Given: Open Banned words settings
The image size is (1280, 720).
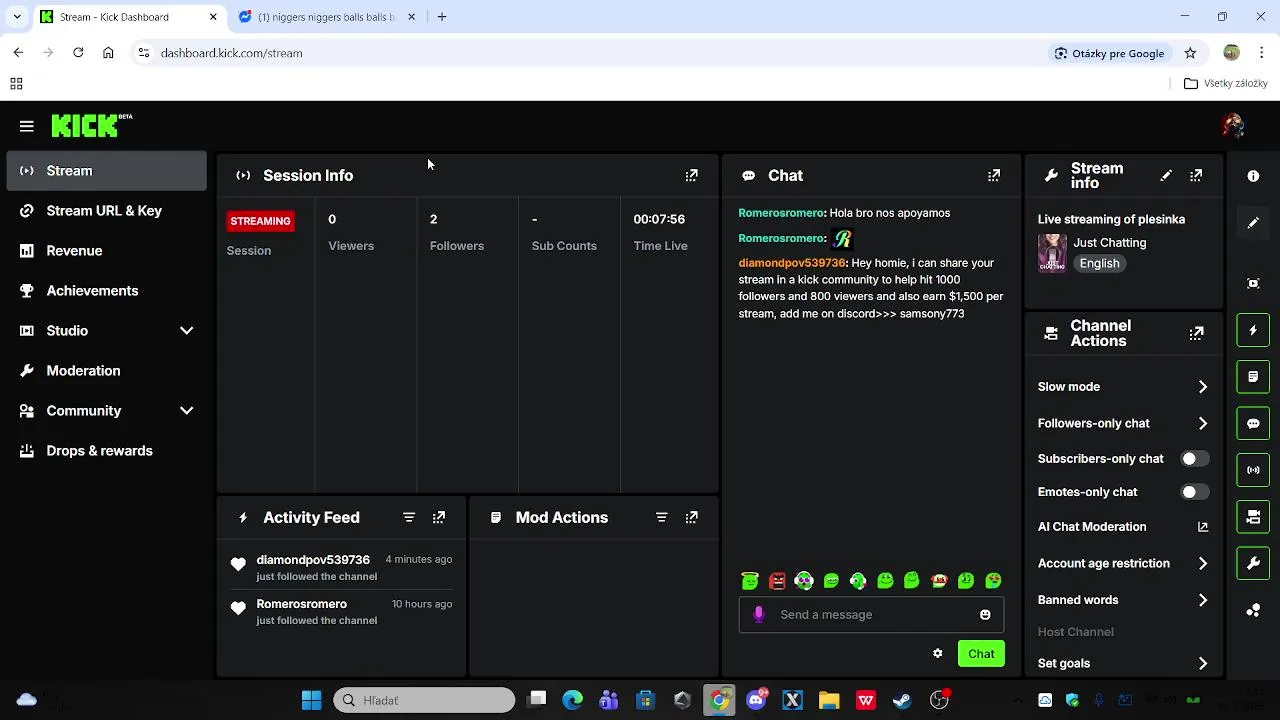Looking at the screenshot, I should pyautogui.click(x=1123, y=600).
